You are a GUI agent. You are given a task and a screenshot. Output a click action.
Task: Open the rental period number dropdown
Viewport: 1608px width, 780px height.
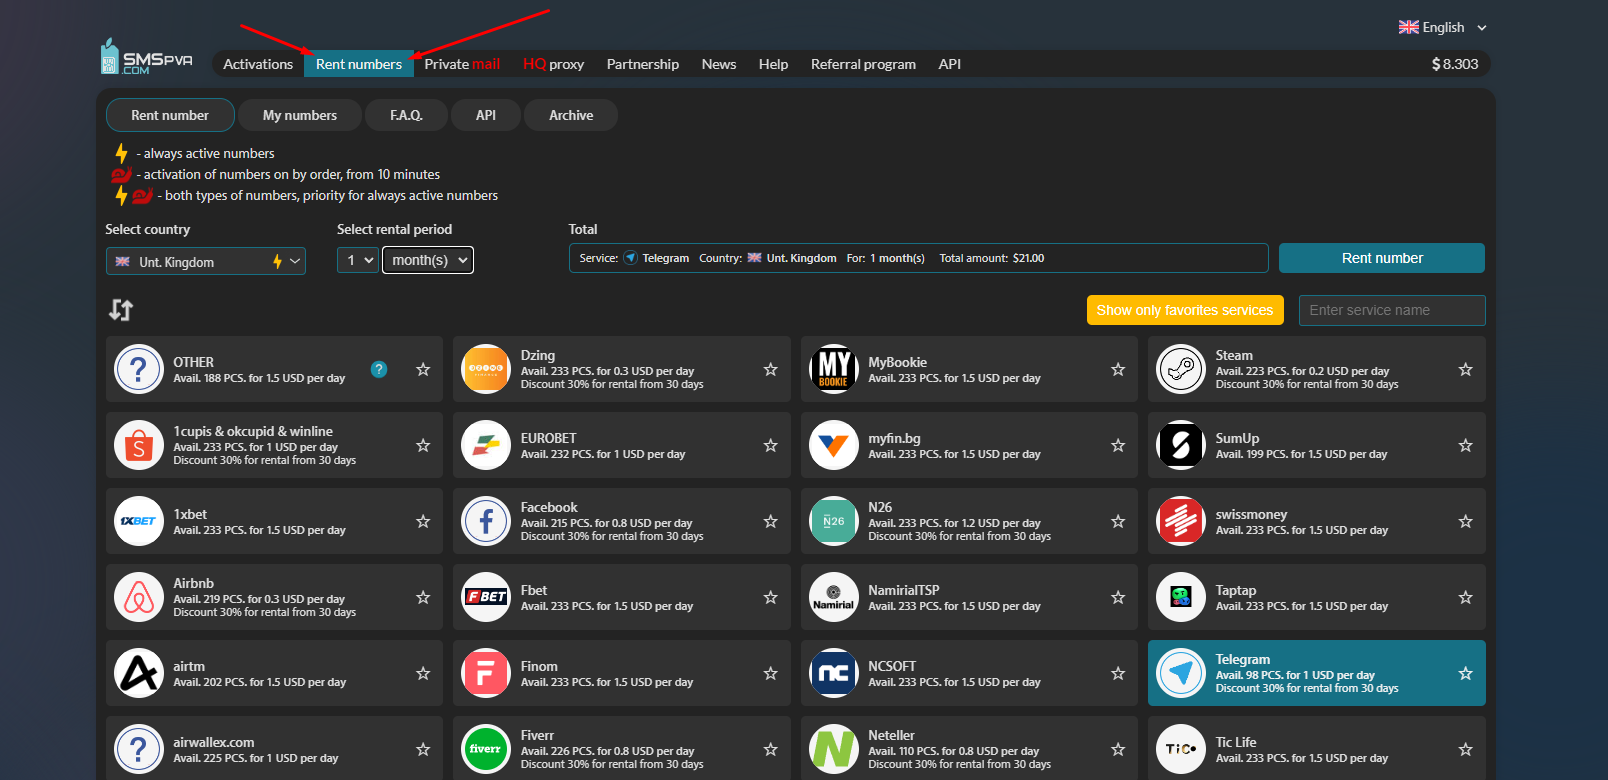pyautogui.click(x=358, y=260)
